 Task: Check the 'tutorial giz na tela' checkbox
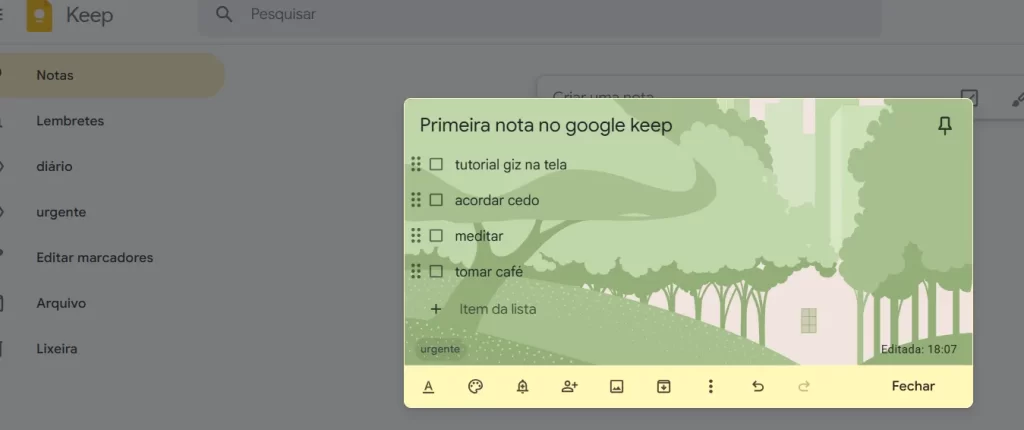pyautogui.click(x=436, y=164)
